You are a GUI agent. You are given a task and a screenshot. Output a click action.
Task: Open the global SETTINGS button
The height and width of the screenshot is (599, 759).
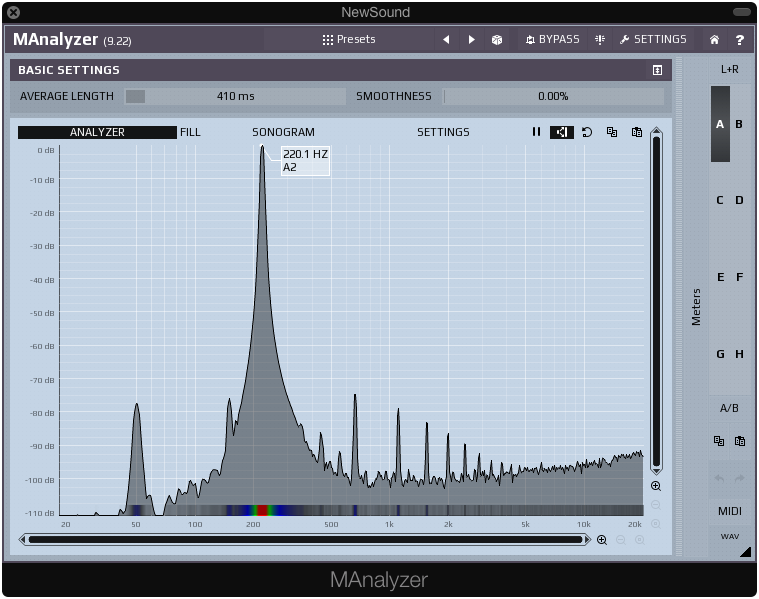(x=653, y=39)
